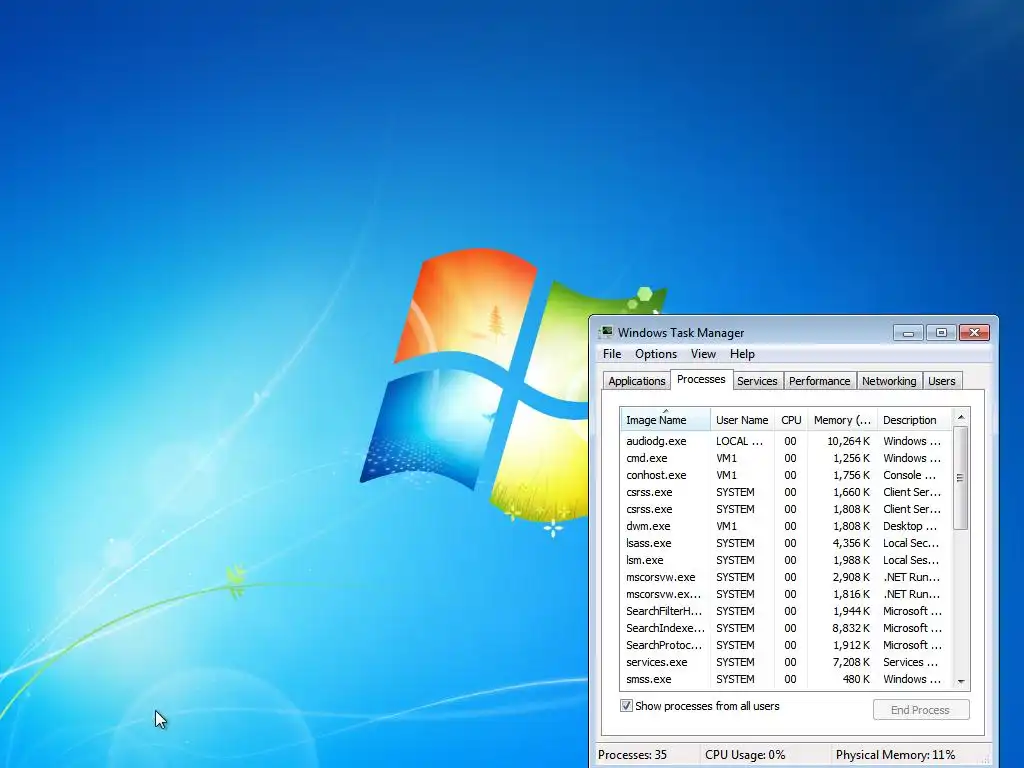
Task: Sort by Image Name column header
Action: 665,420
